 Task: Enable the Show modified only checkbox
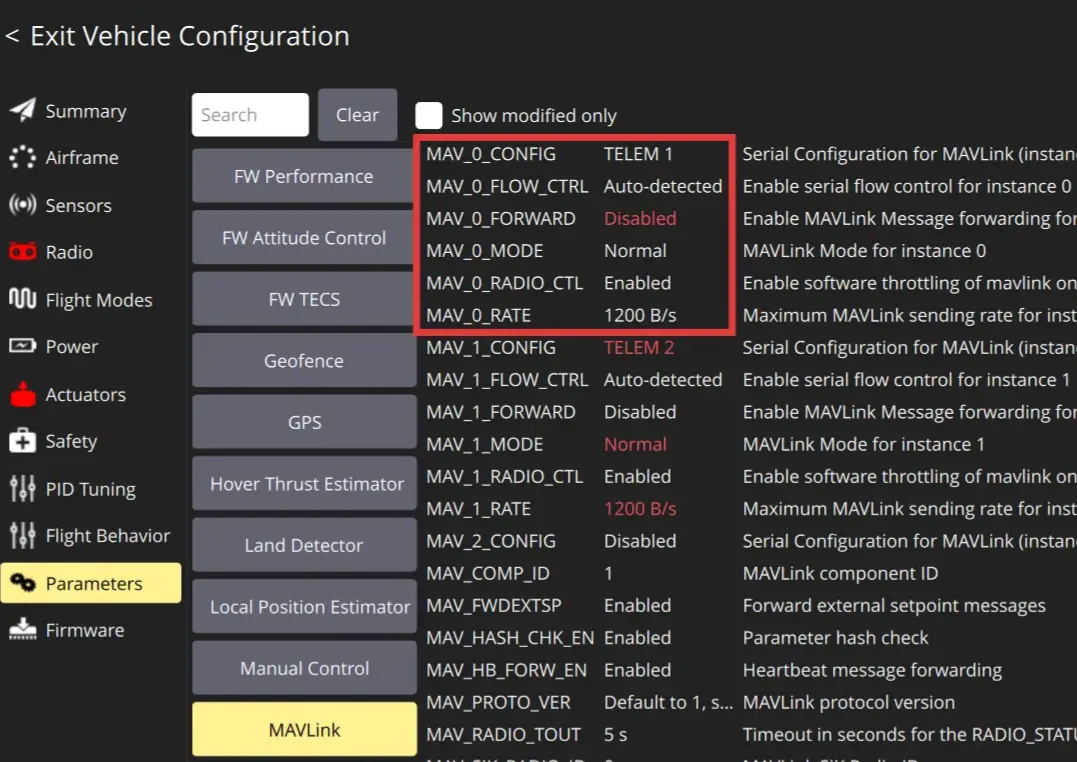429,115
